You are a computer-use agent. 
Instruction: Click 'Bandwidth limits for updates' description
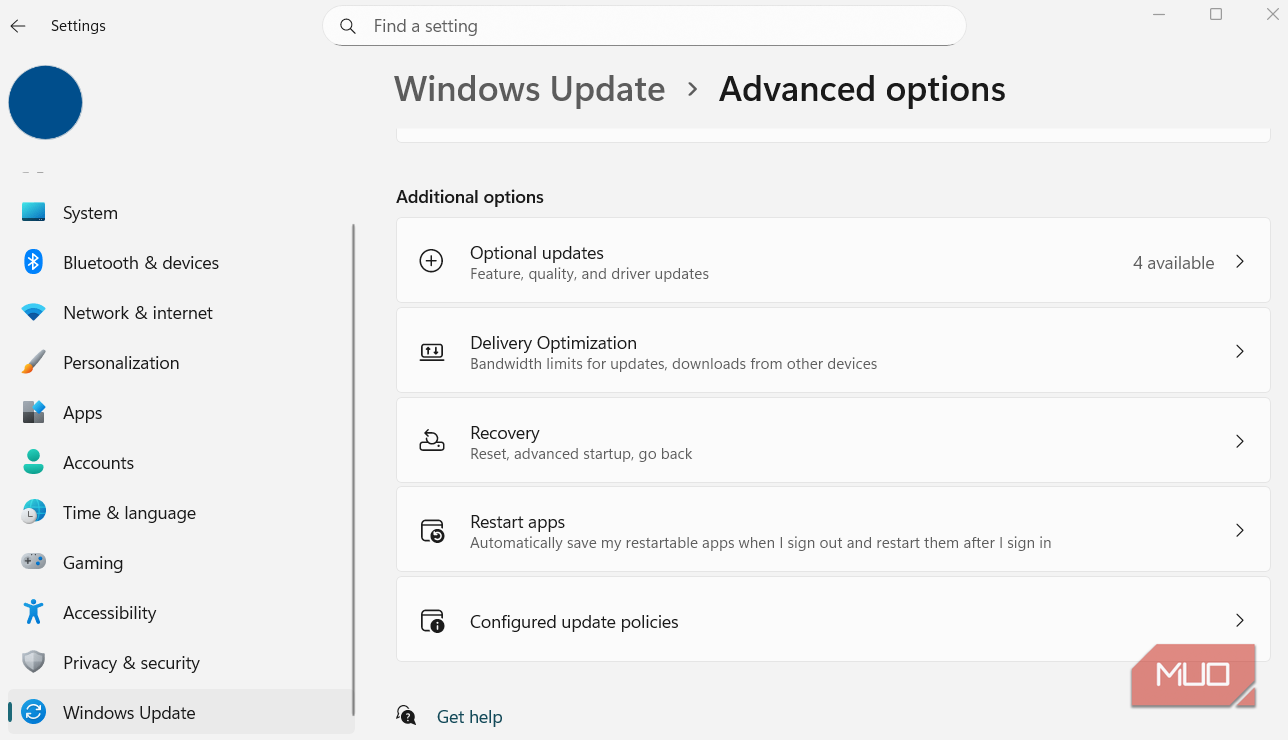673,364
